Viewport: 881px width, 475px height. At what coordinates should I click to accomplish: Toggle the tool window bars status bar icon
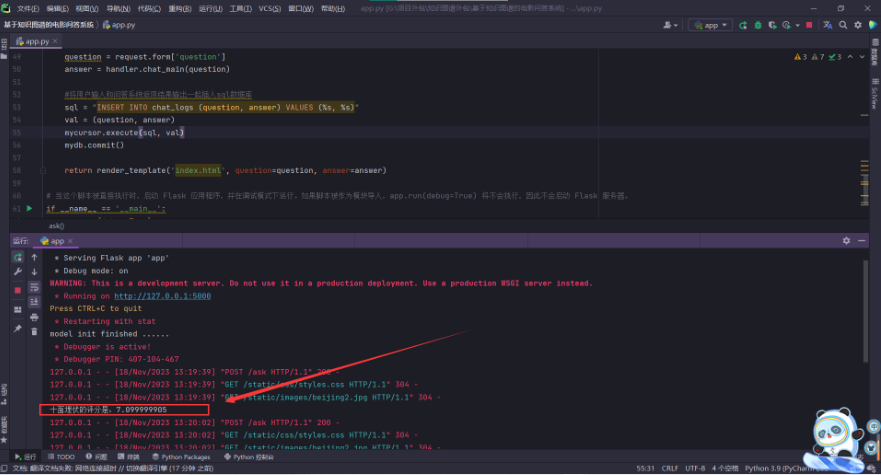pyautogui.click(x=4, y=468)
